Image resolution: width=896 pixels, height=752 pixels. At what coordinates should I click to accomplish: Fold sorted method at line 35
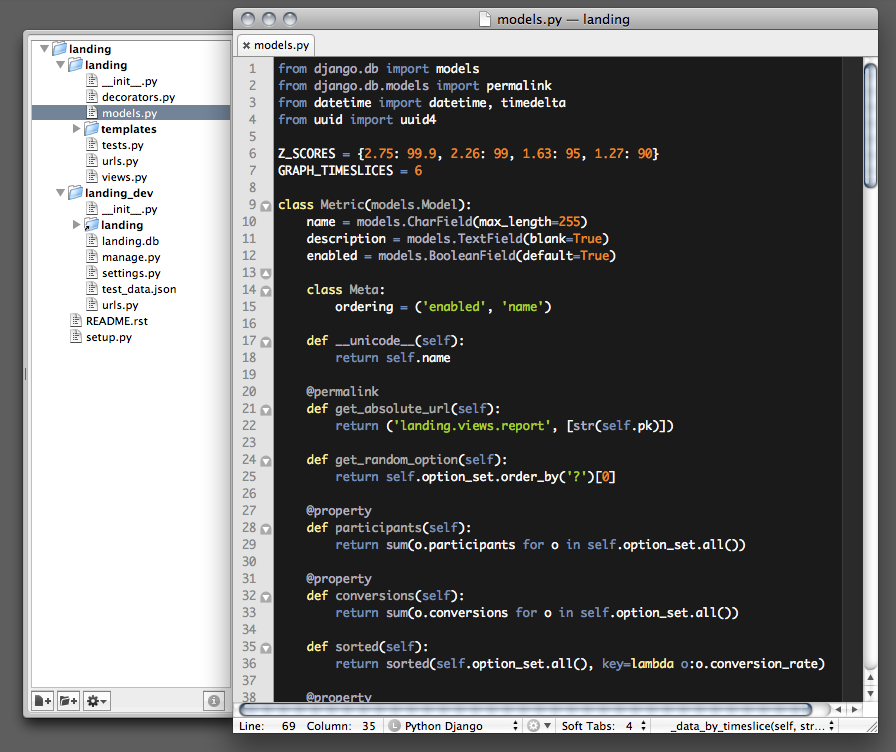pos(266,648)
